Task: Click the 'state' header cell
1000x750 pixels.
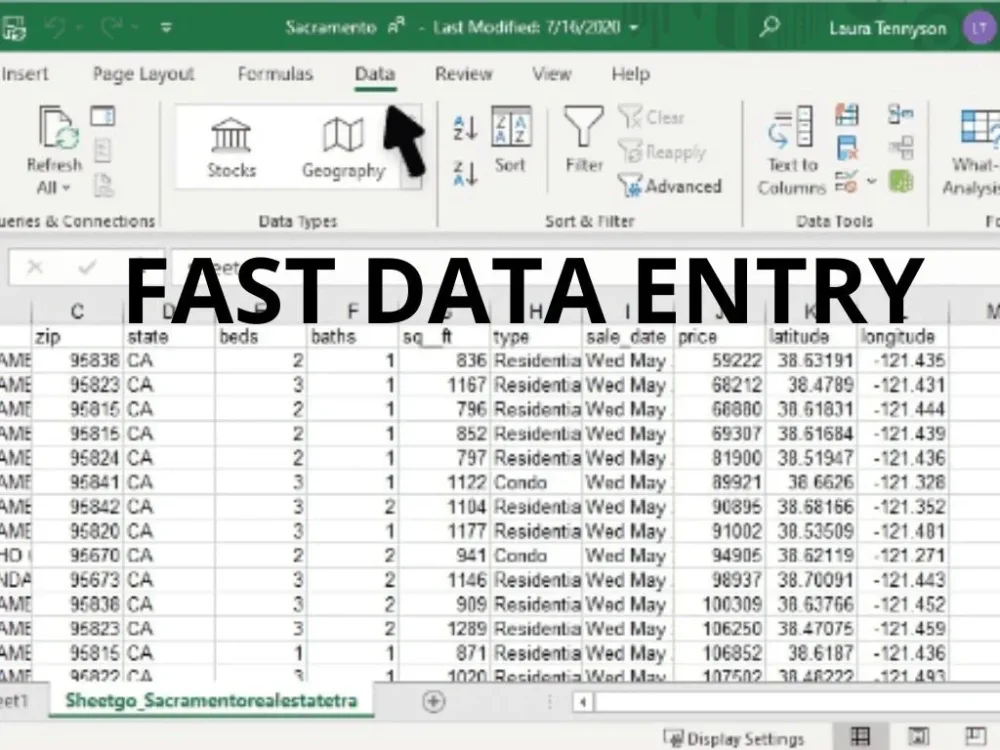Action: click(x=169, y=336)
